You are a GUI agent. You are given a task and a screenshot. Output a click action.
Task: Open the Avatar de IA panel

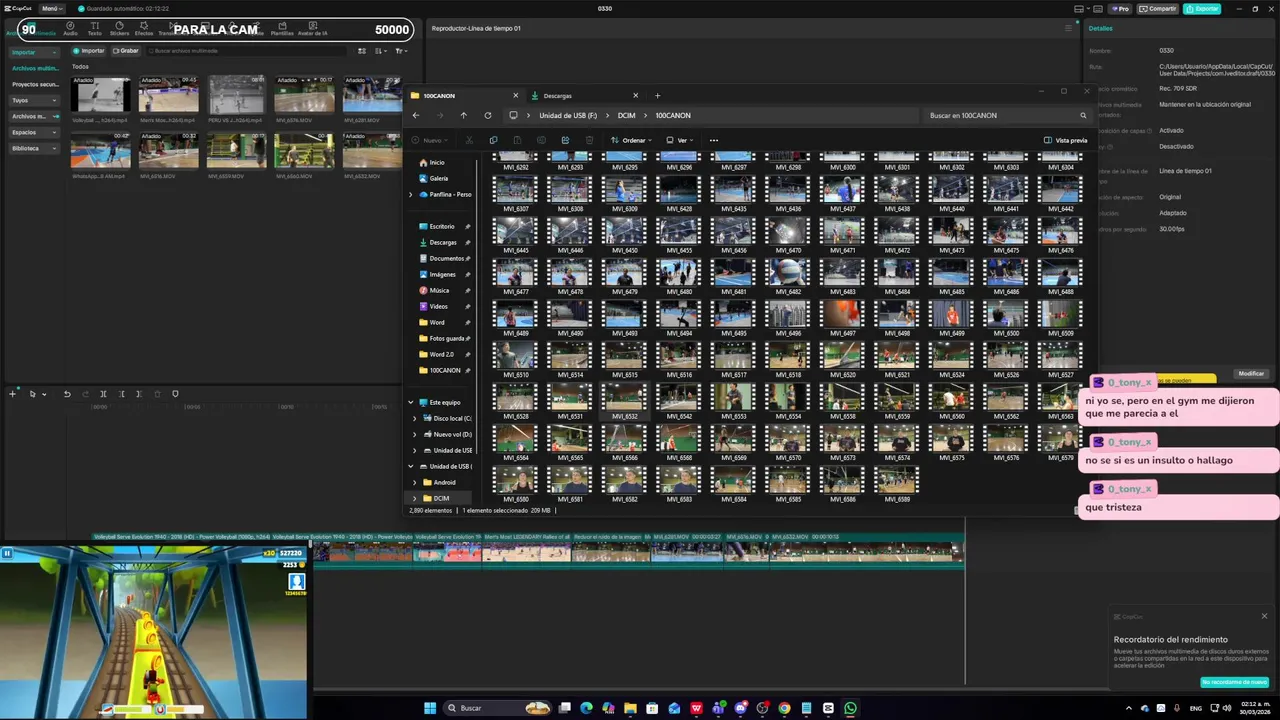pos(312,28)
